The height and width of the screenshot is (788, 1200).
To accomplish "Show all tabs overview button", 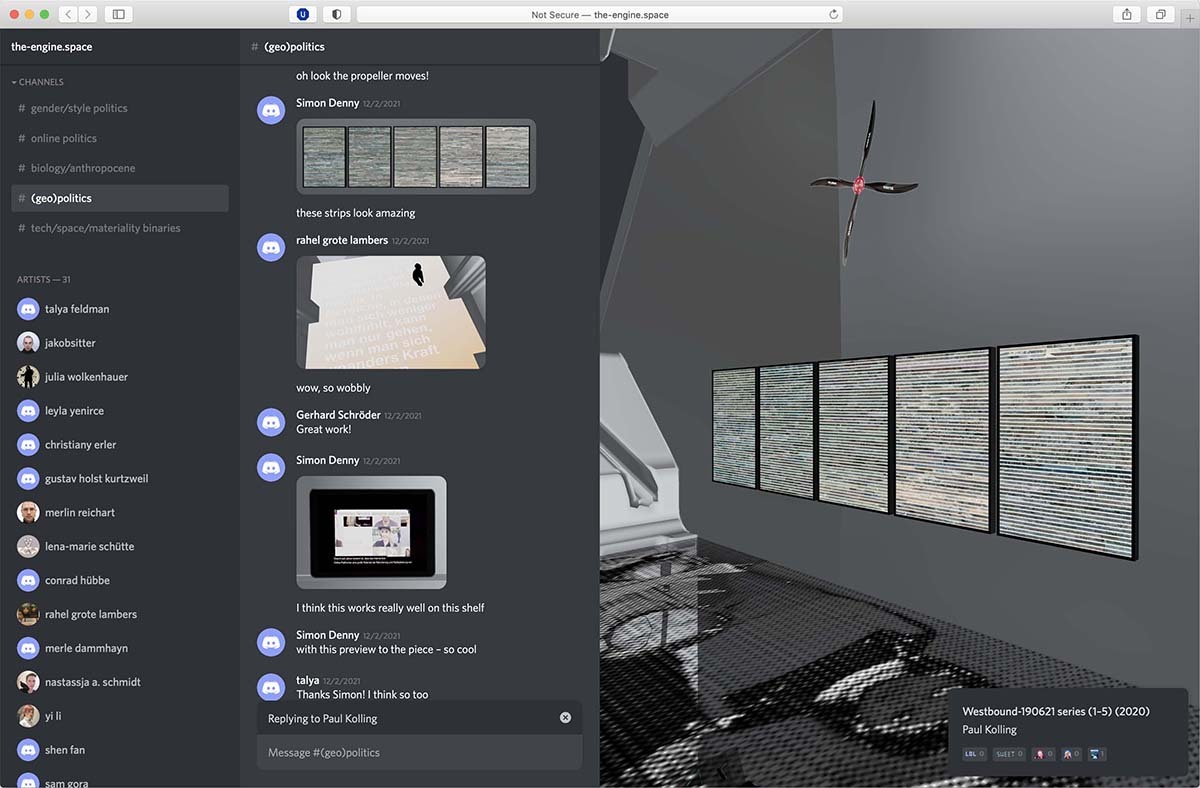I will tap(1161, 14).
